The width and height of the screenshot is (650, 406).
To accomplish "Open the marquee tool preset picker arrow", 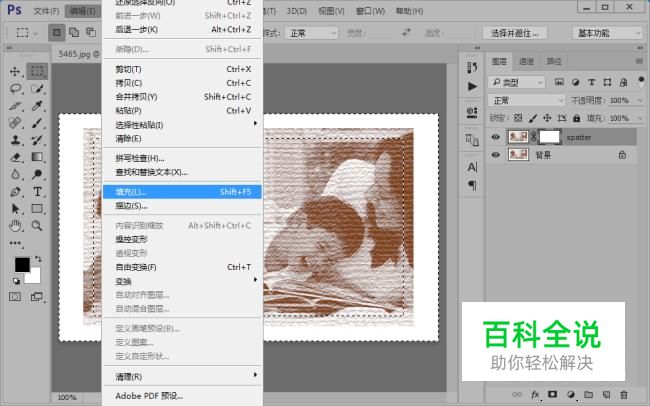I will (36, 33).
